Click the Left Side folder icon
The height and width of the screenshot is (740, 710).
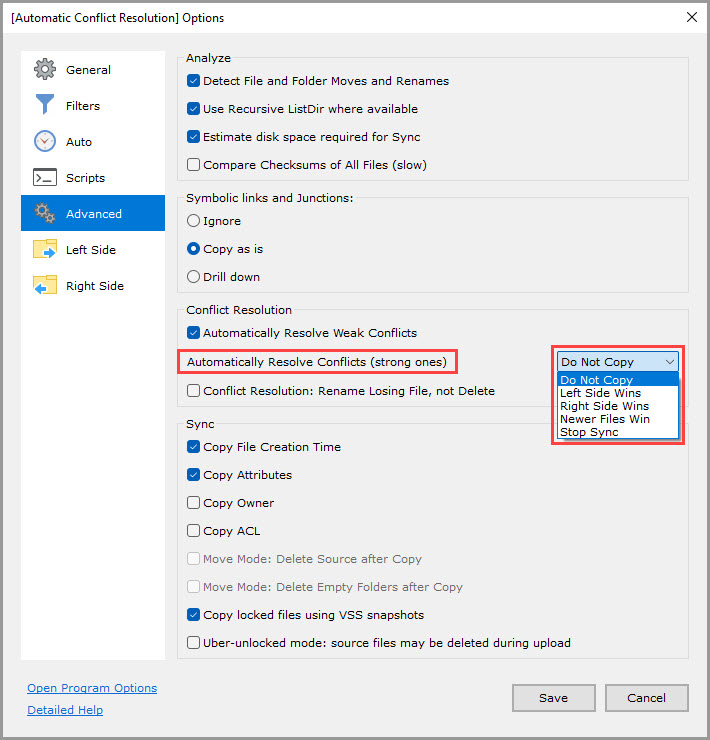click(x=45, y=249)
